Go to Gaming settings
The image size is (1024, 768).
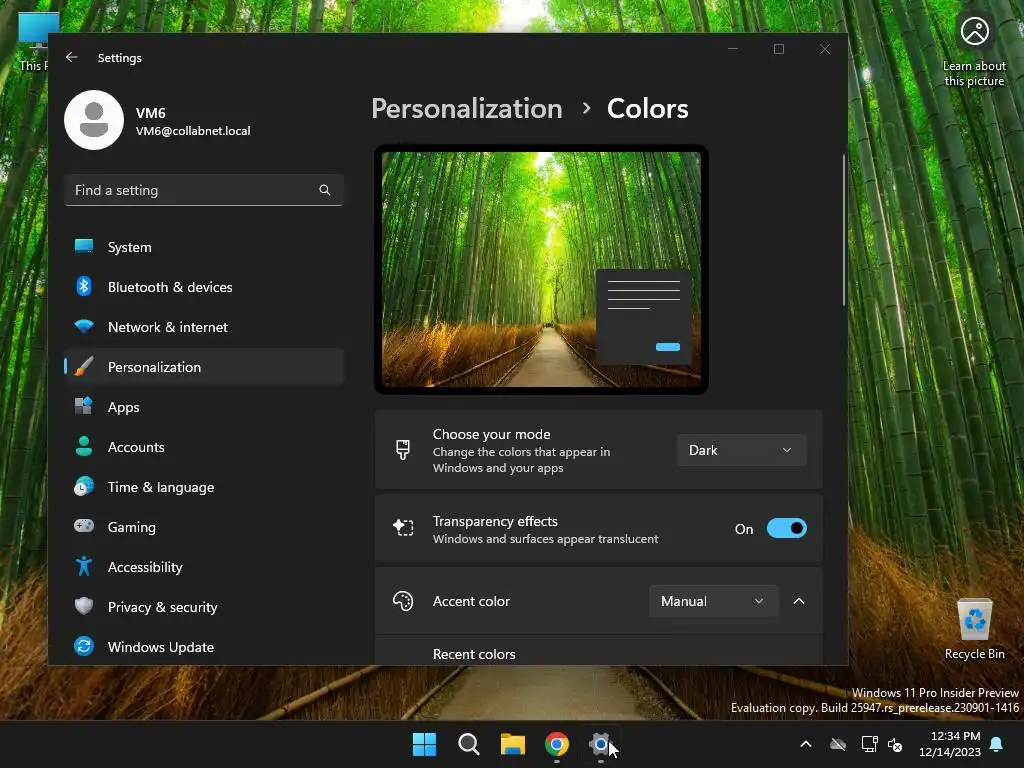pos(204,526)
